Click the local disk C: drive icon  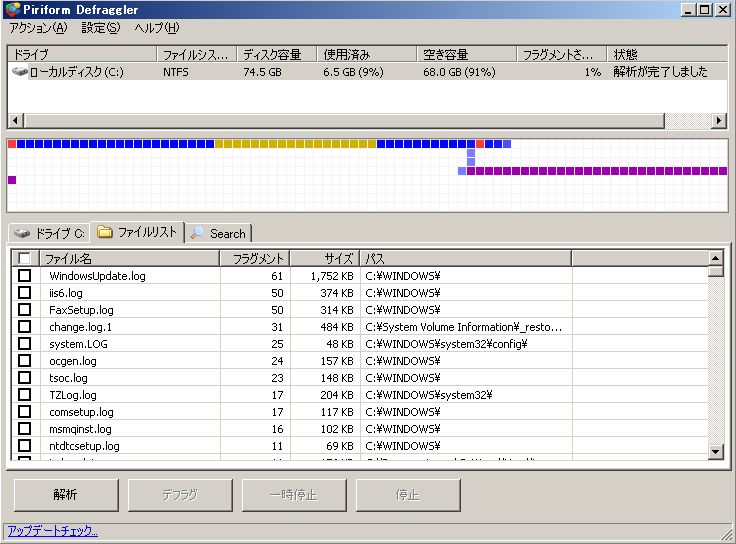tap(19, 71)
